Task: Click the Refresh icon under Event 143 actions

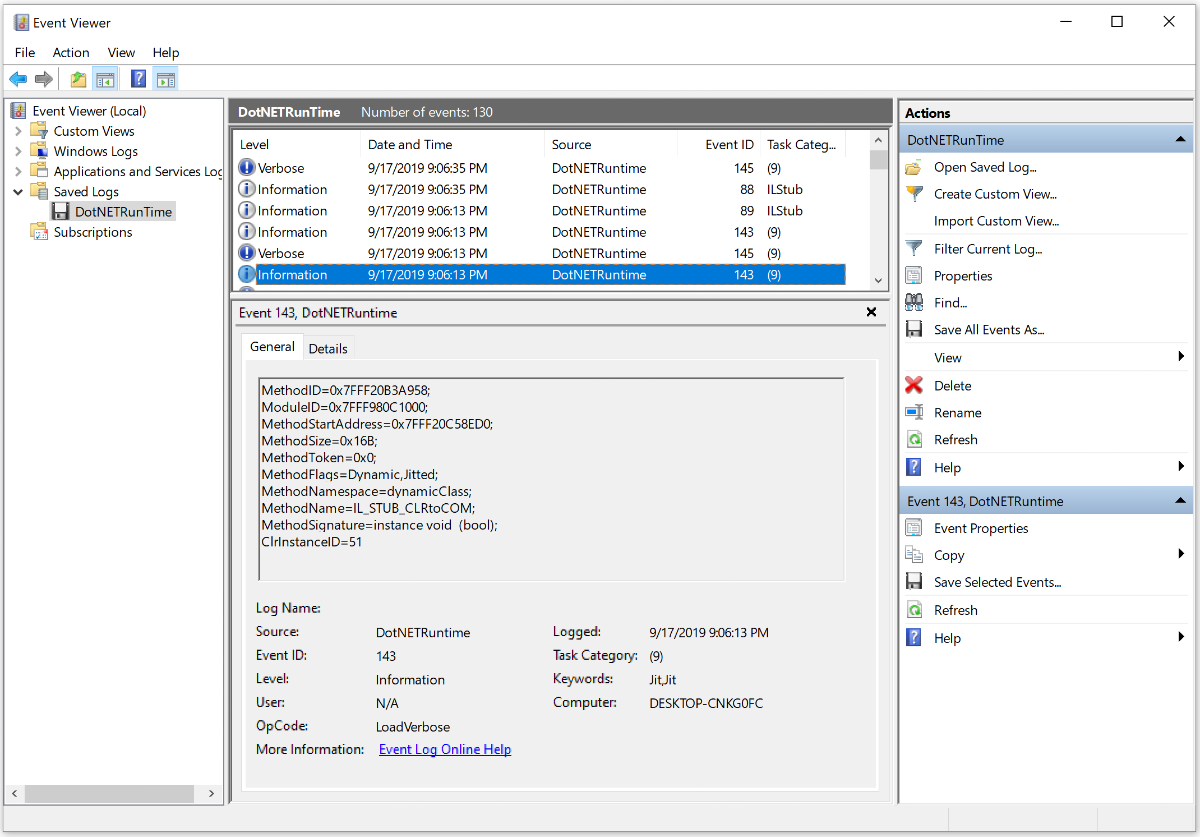Action: 914,610
